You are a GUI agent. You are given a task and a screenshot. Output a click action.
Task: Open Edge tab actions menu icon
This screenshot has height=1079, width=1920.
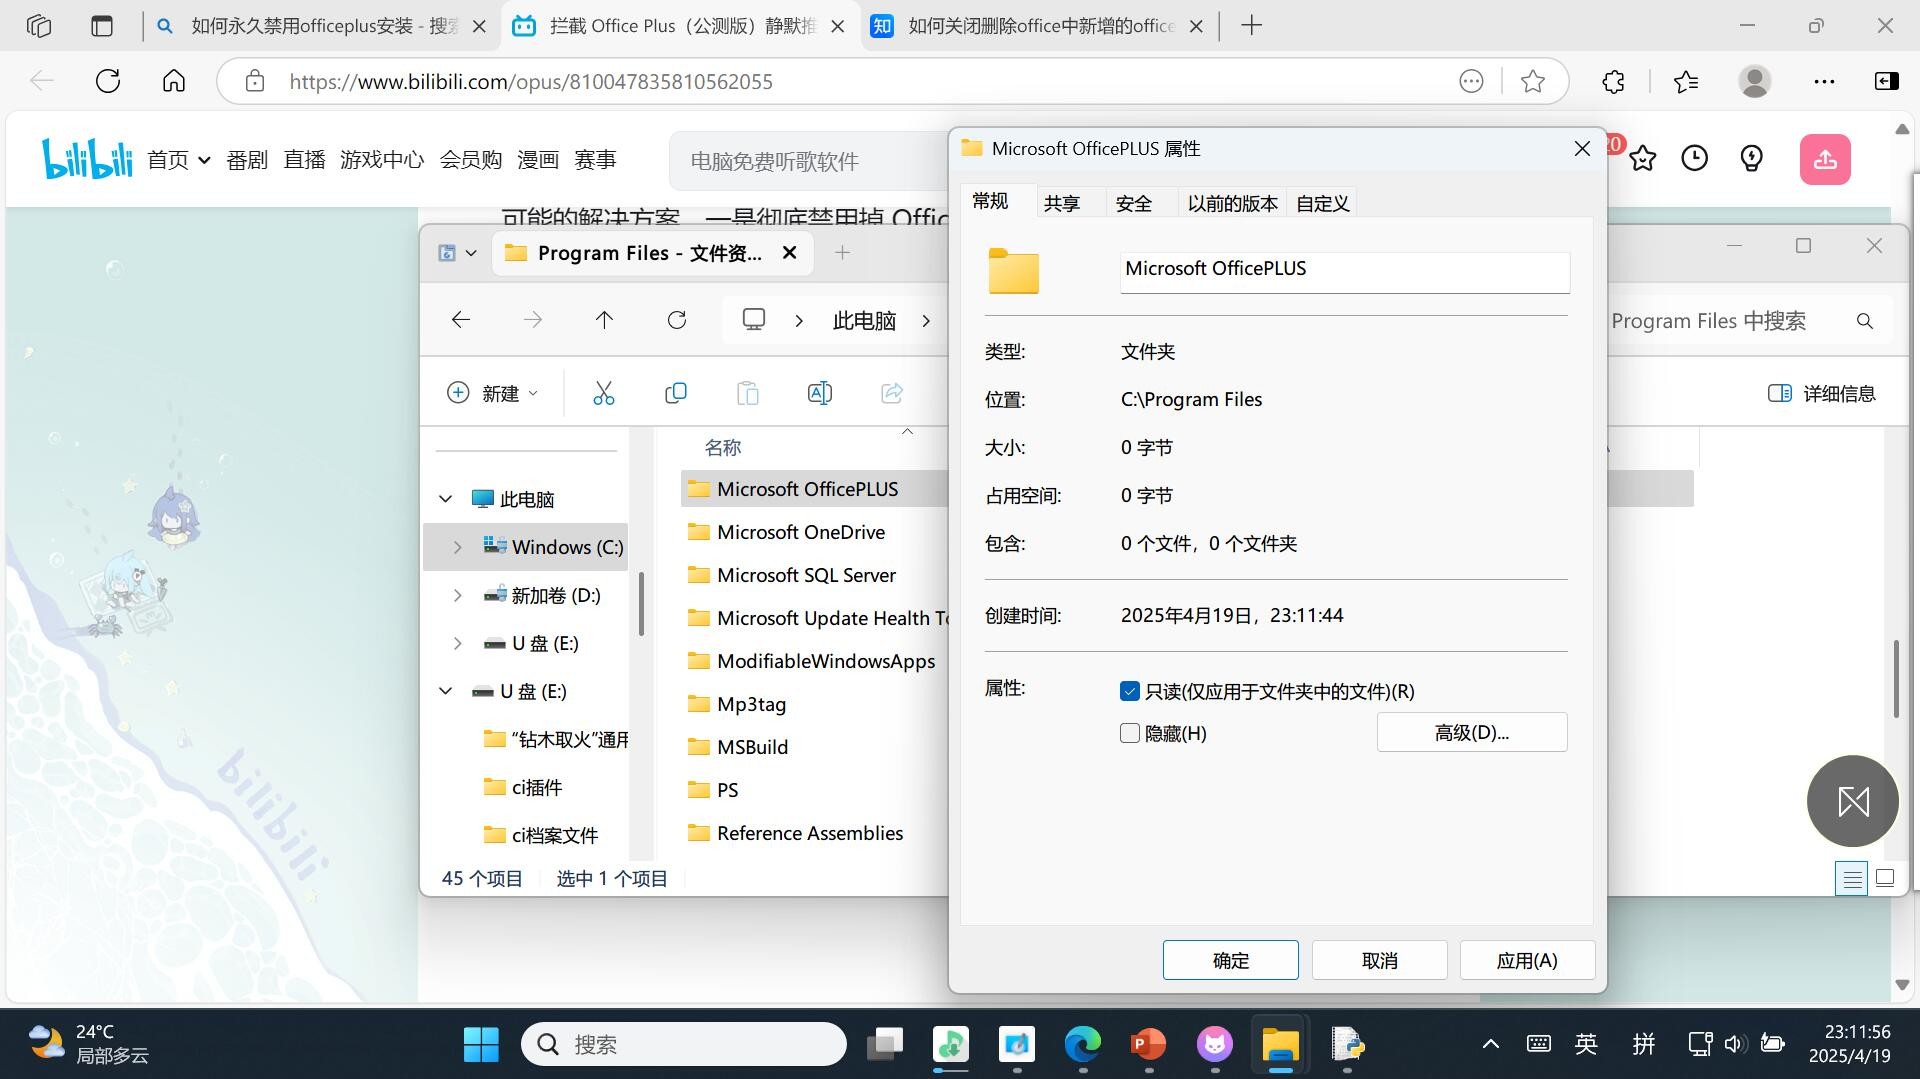click(x=102, y=26)
